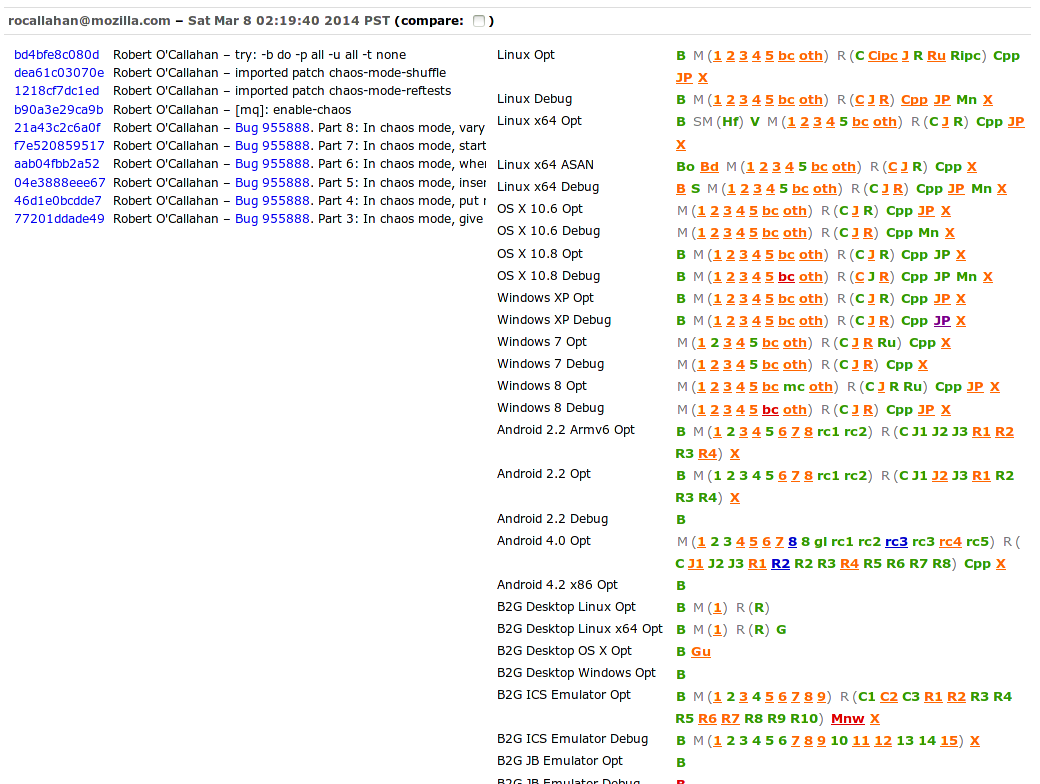Select job 11 in B2G ICS Emulator Debug row
1040x784 pixels.
[861, 740]
